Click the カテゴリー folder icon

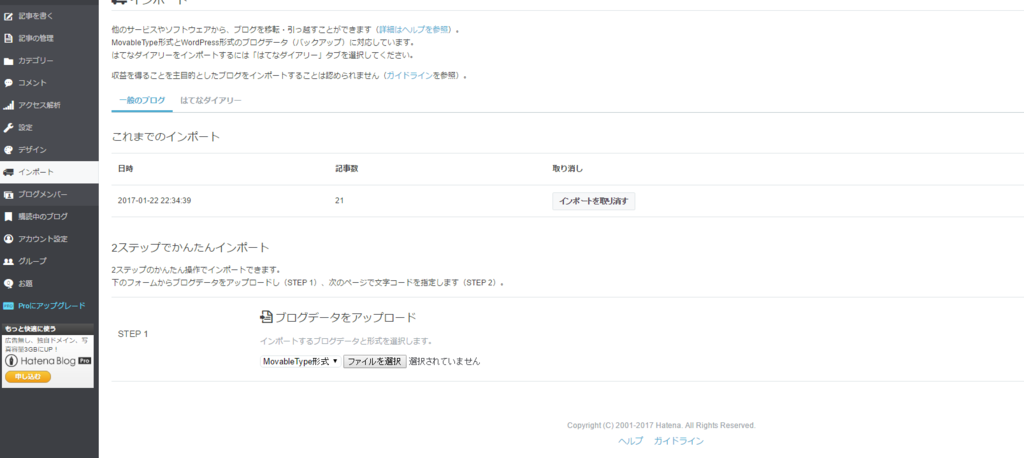[8, 61]
